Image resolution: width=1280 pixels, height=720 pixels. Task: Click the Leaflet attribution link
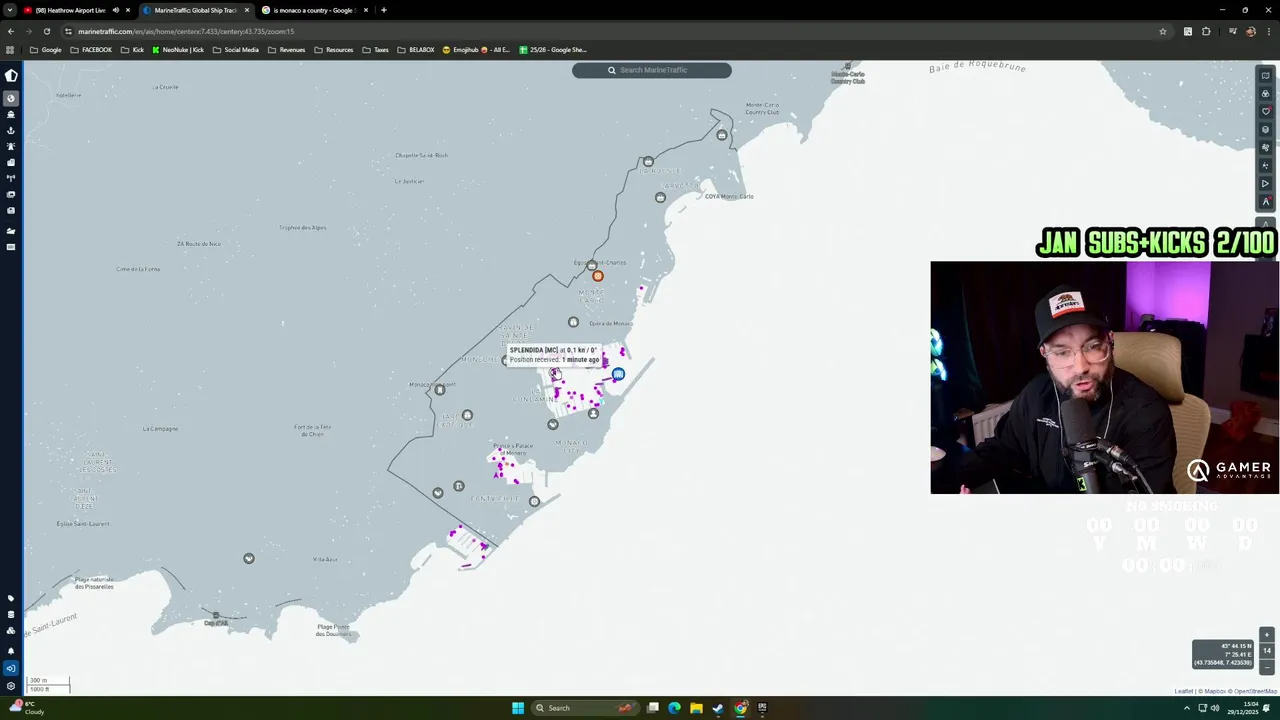coord(1184,691)
